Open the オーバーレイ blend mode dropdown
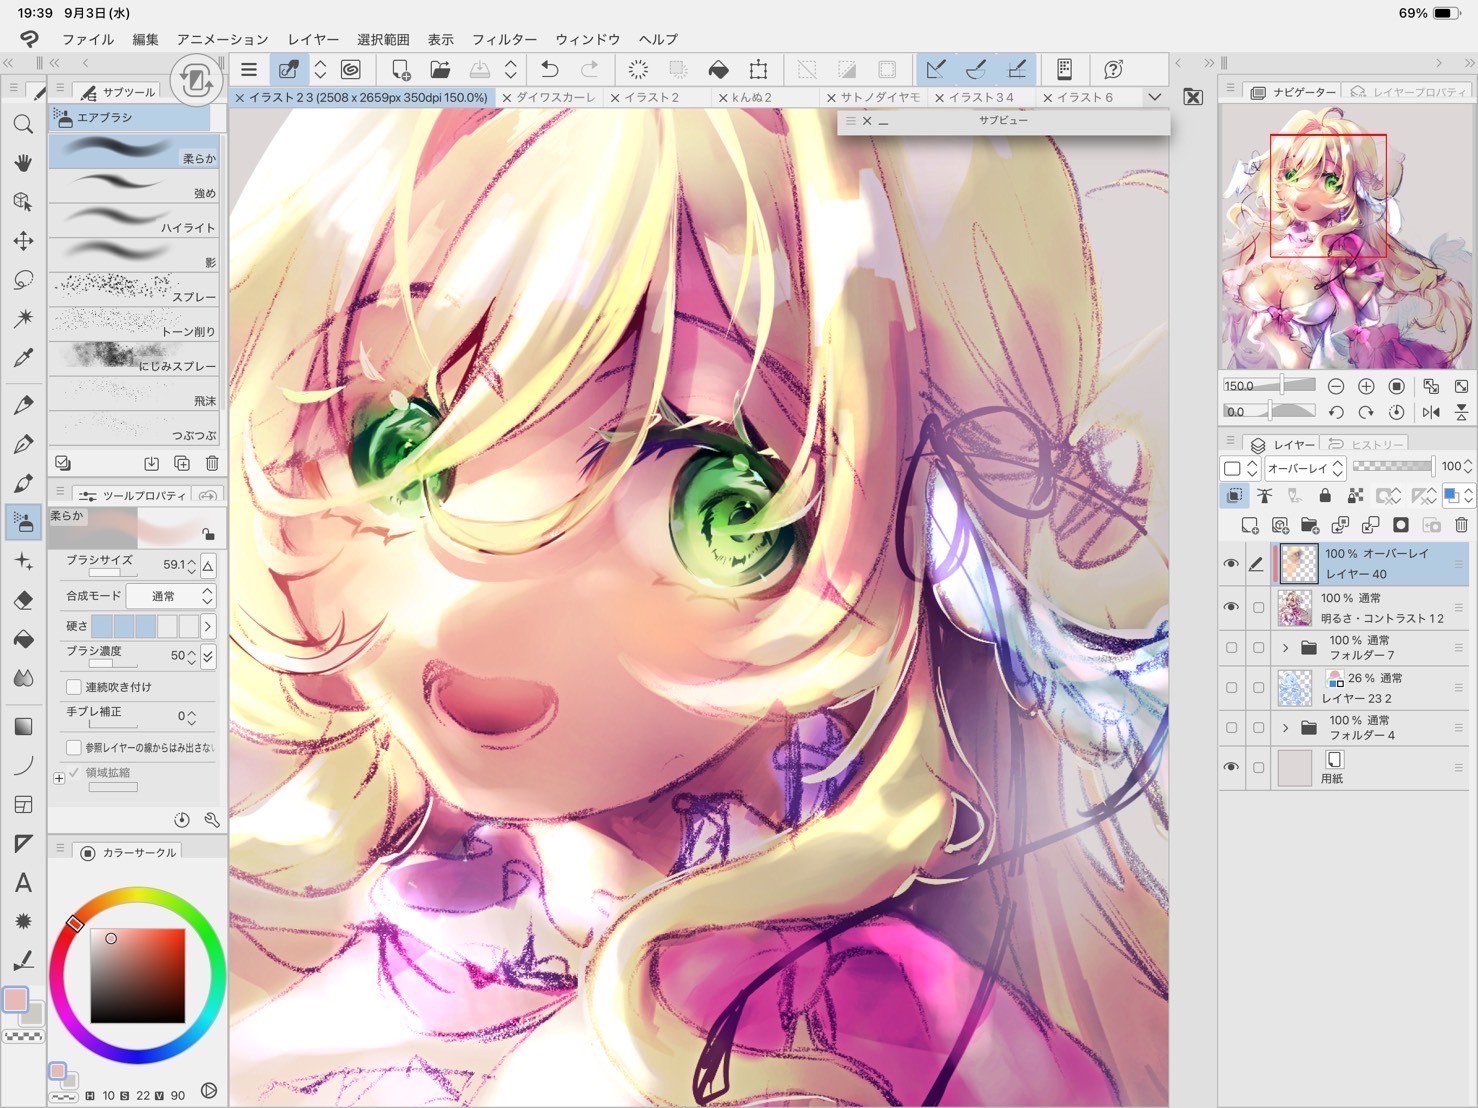This screenshot has height=1108, width=1478. pos(1304,468)
